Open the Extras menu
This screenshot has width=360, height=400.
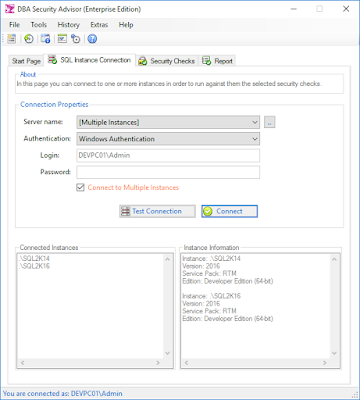99,25
